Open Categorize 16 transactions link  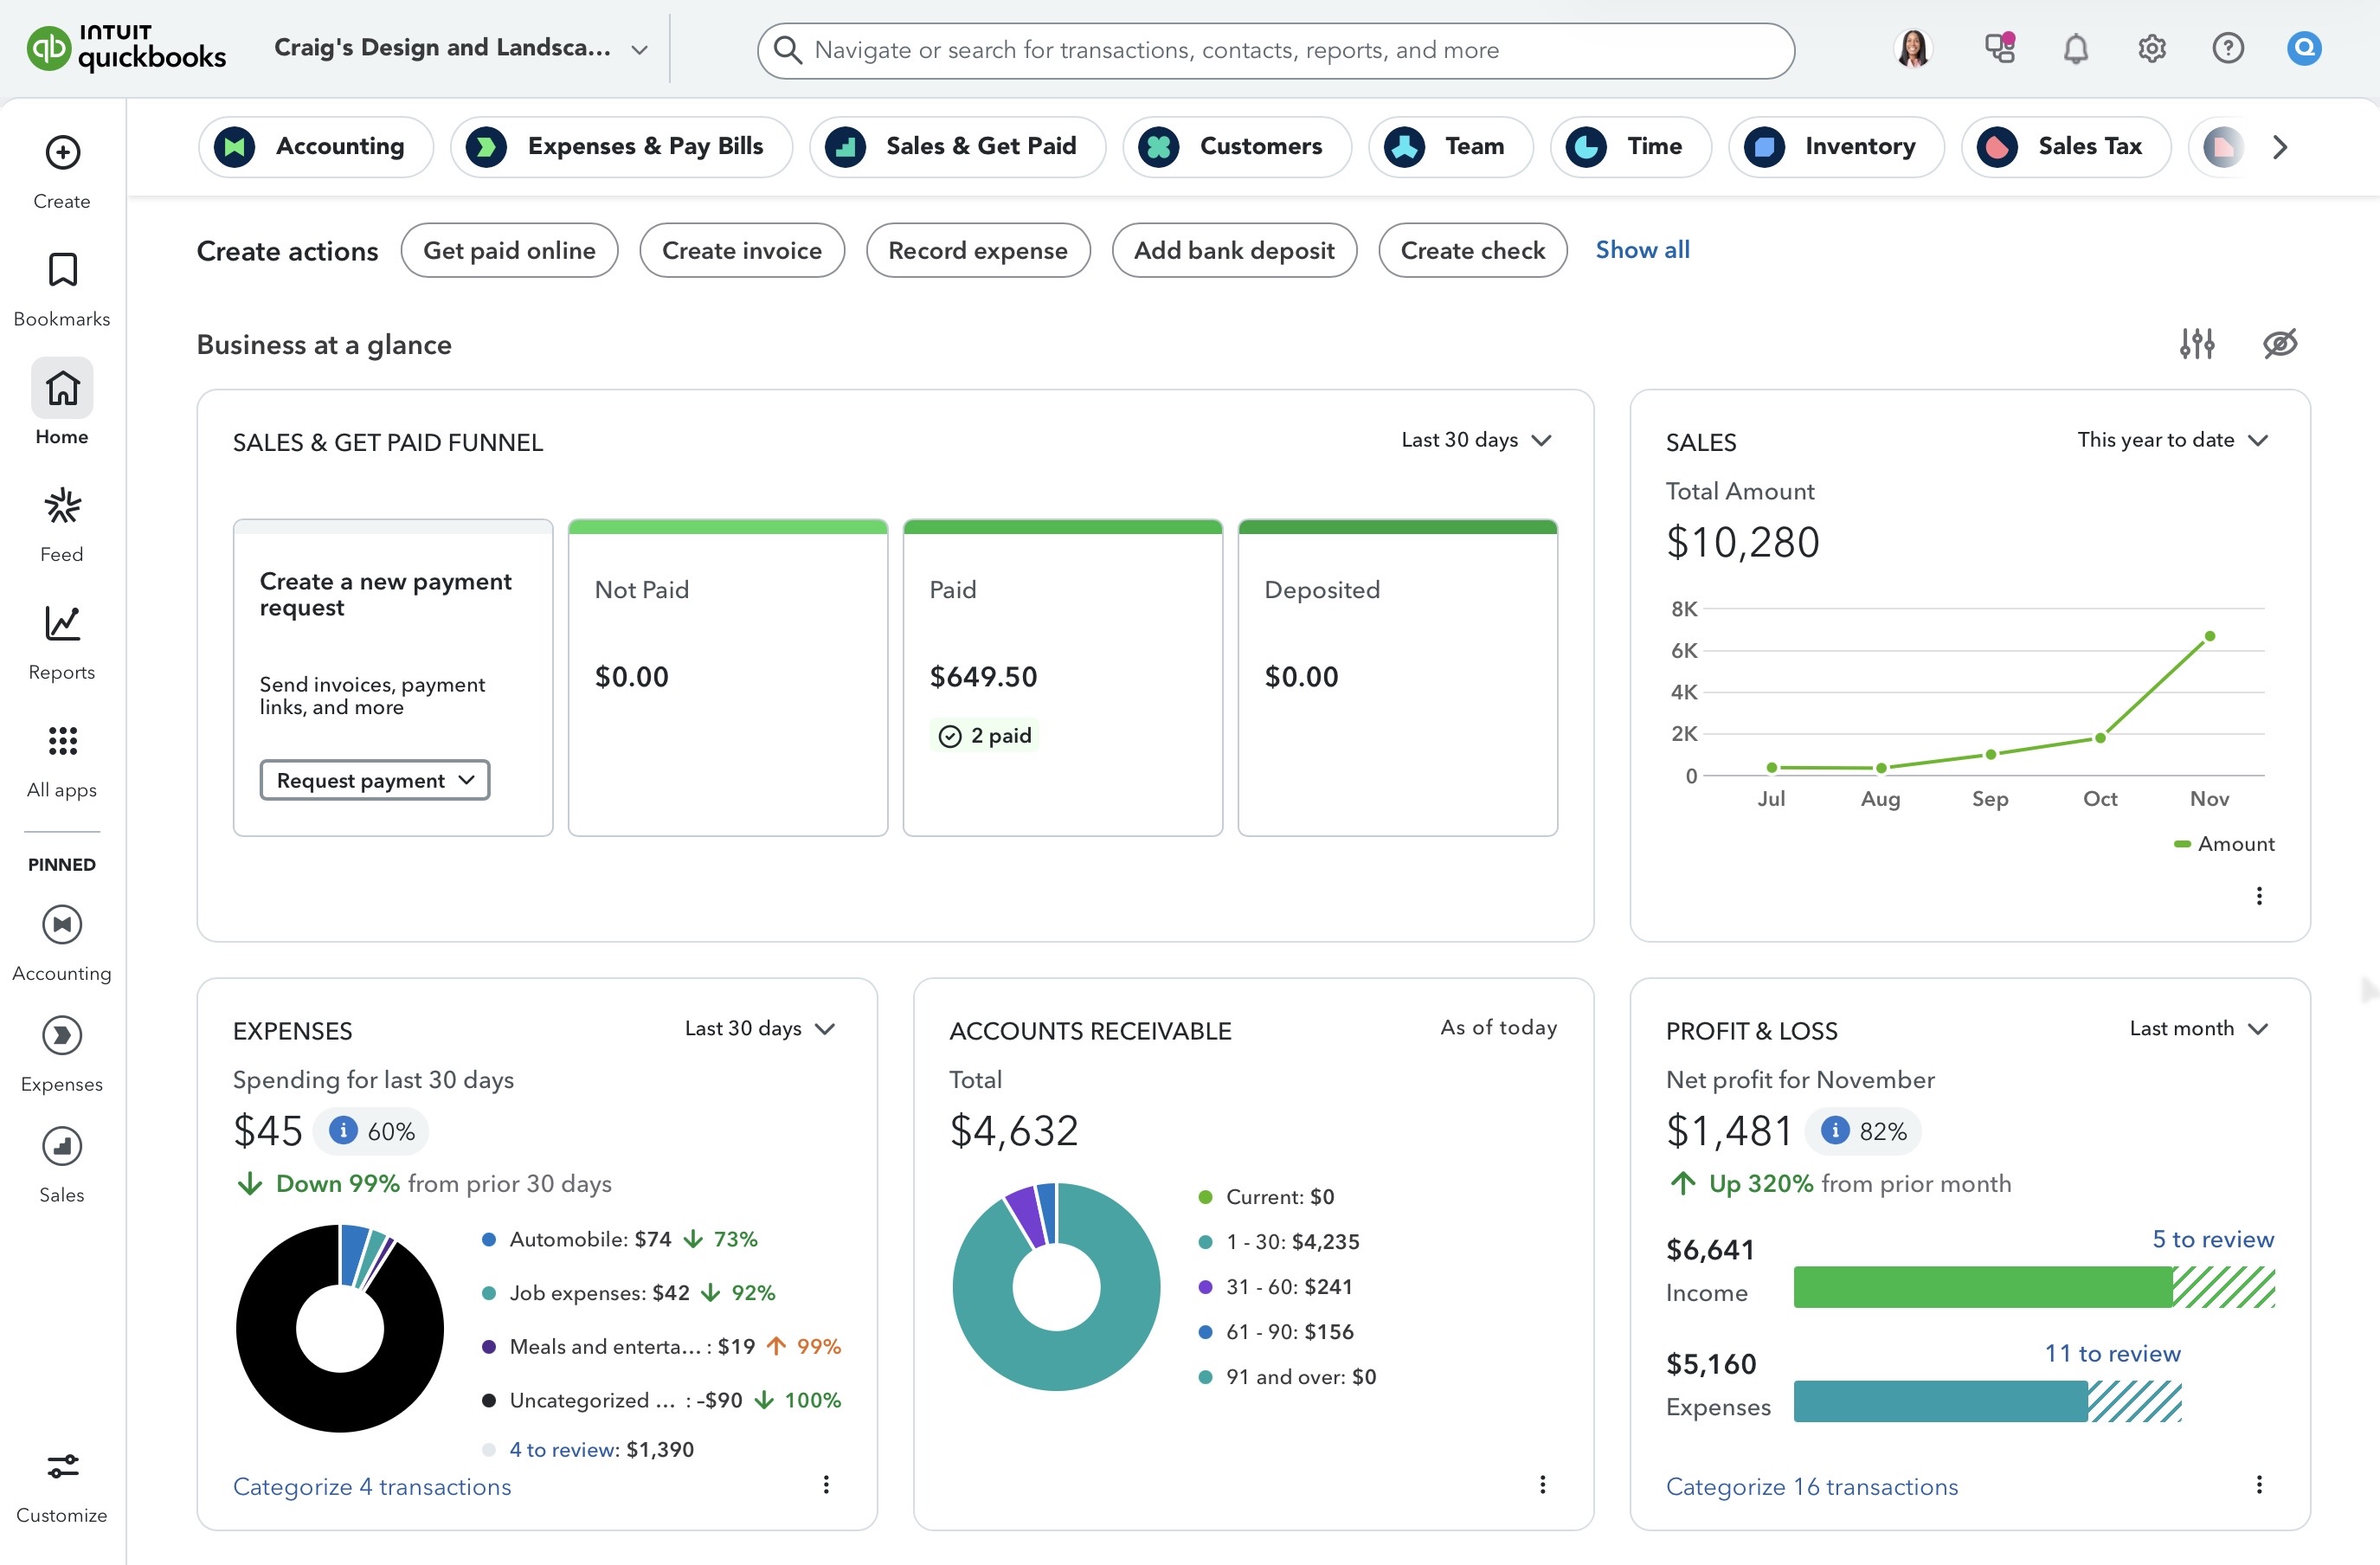(1811, 1487)
